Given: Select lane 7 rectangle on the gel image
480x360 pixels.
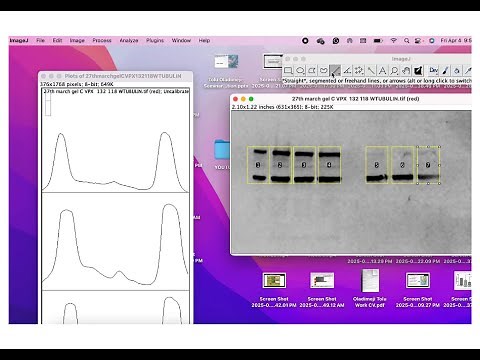Looking at the screenshot, I should pyautogui.click(x=428, y=165).
